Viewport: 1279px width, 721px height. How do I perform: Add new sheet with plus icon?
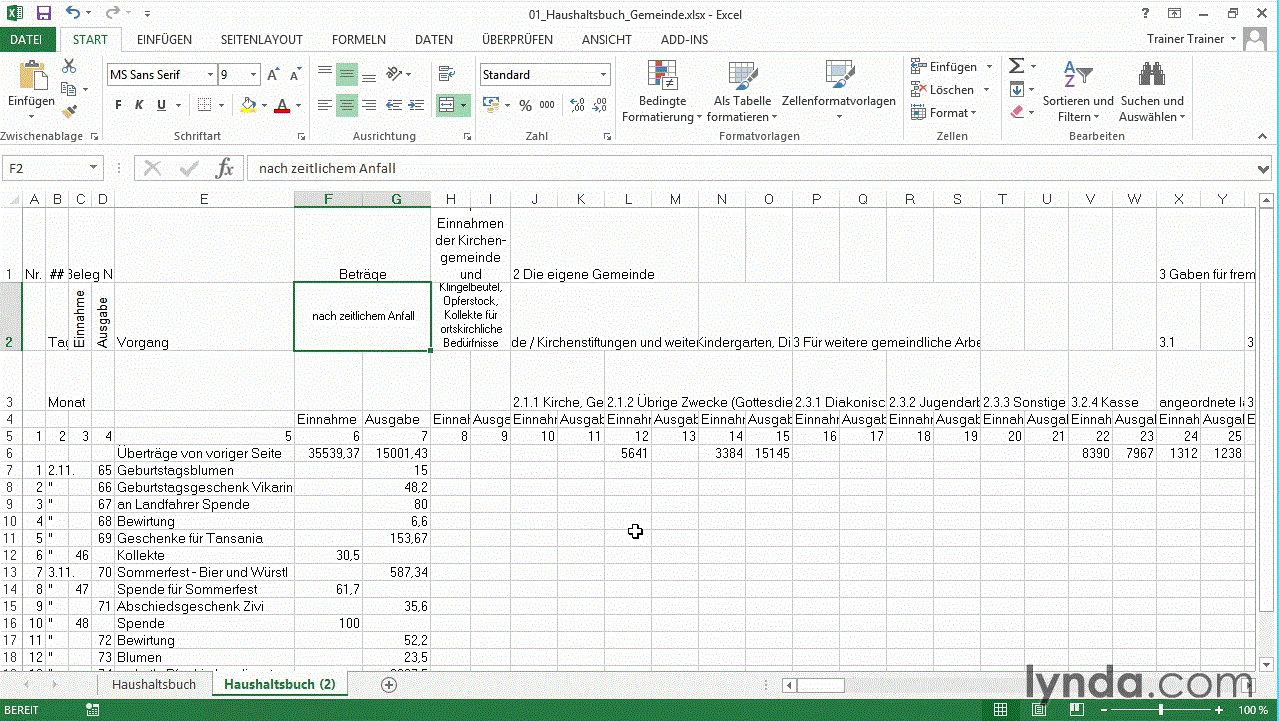(x=389, y=684)
